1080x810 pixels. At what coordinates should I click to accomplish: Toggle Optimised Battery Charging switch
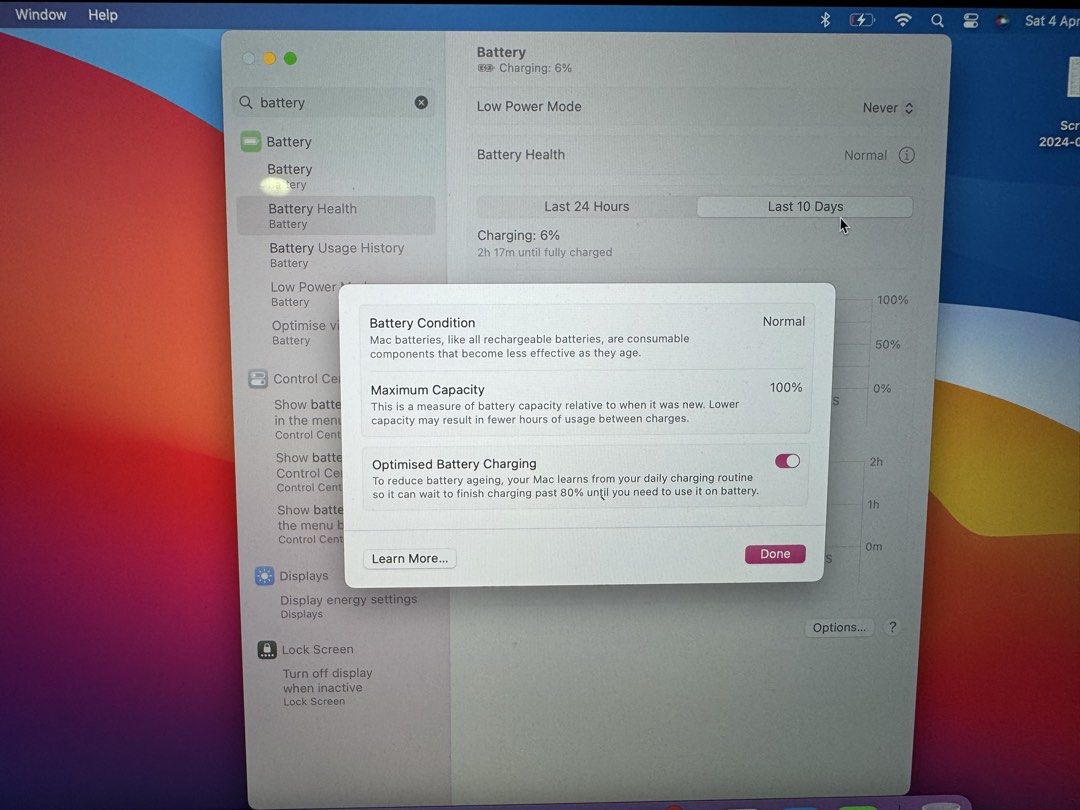(787, 461)
